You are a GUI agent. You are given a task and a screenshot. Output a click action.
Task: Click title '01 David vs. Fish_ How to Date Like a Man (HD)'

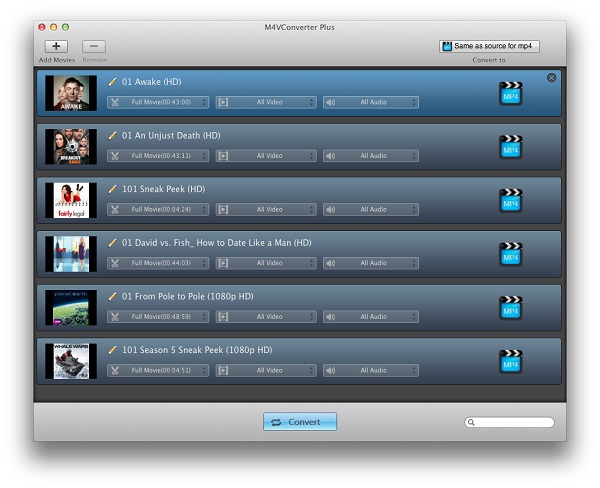pos(217,243)
